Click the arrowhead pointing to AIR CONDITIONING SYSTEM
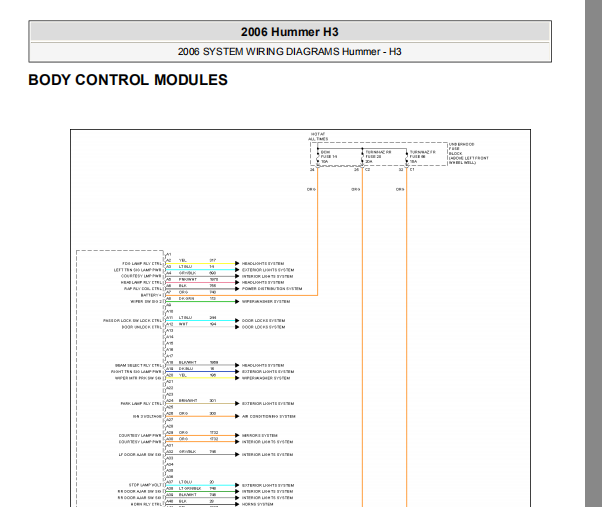 (x=237, y=416)
